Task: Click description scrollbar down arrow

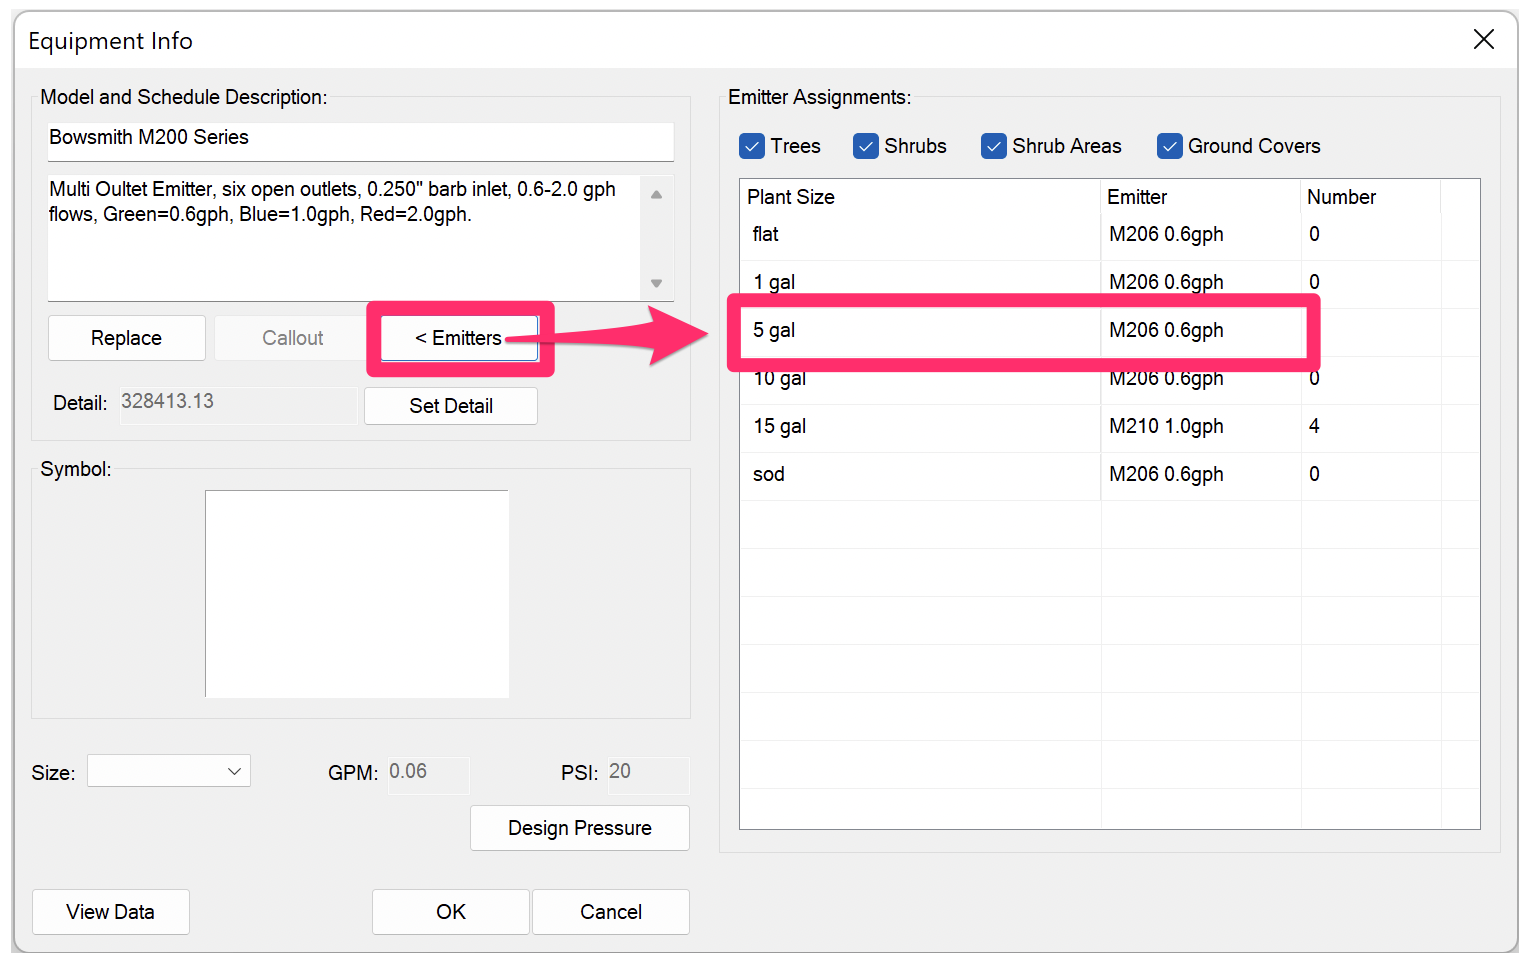Action: click(657, 283)
